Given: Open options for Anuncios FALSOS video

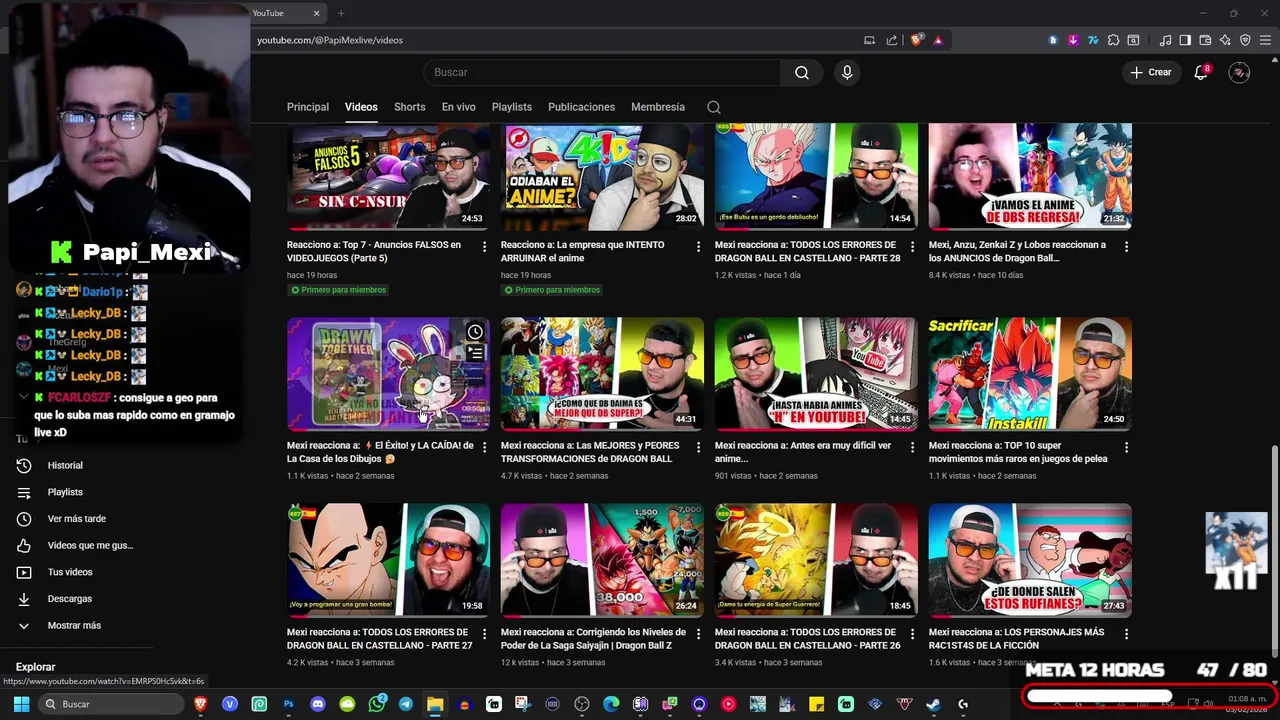Looking at the screenshot, I should [485, 246].
